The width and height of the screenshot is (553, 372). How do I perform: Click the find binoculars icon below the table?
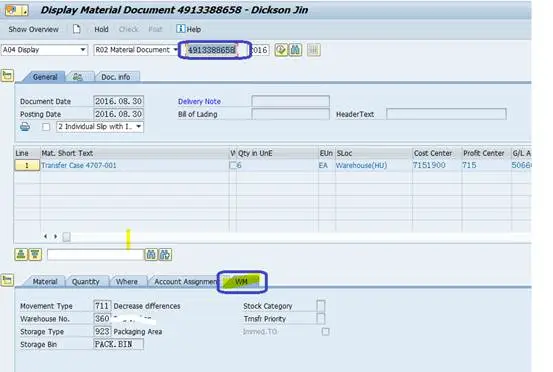pos(151,255)
